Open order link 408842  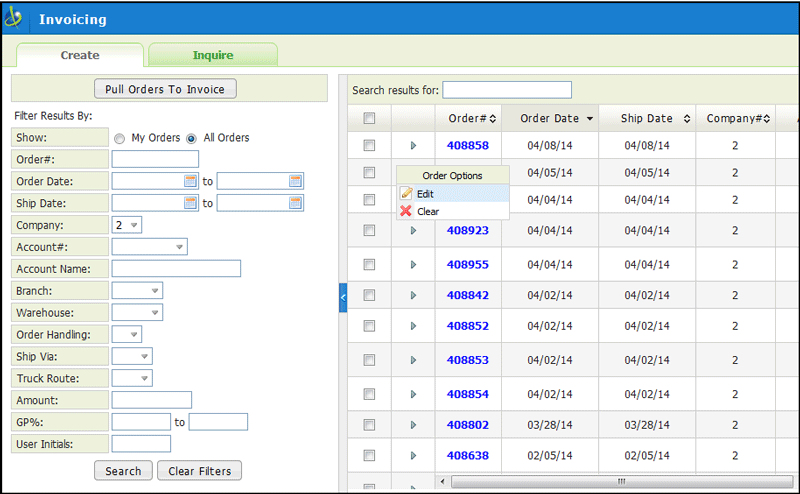467,295
